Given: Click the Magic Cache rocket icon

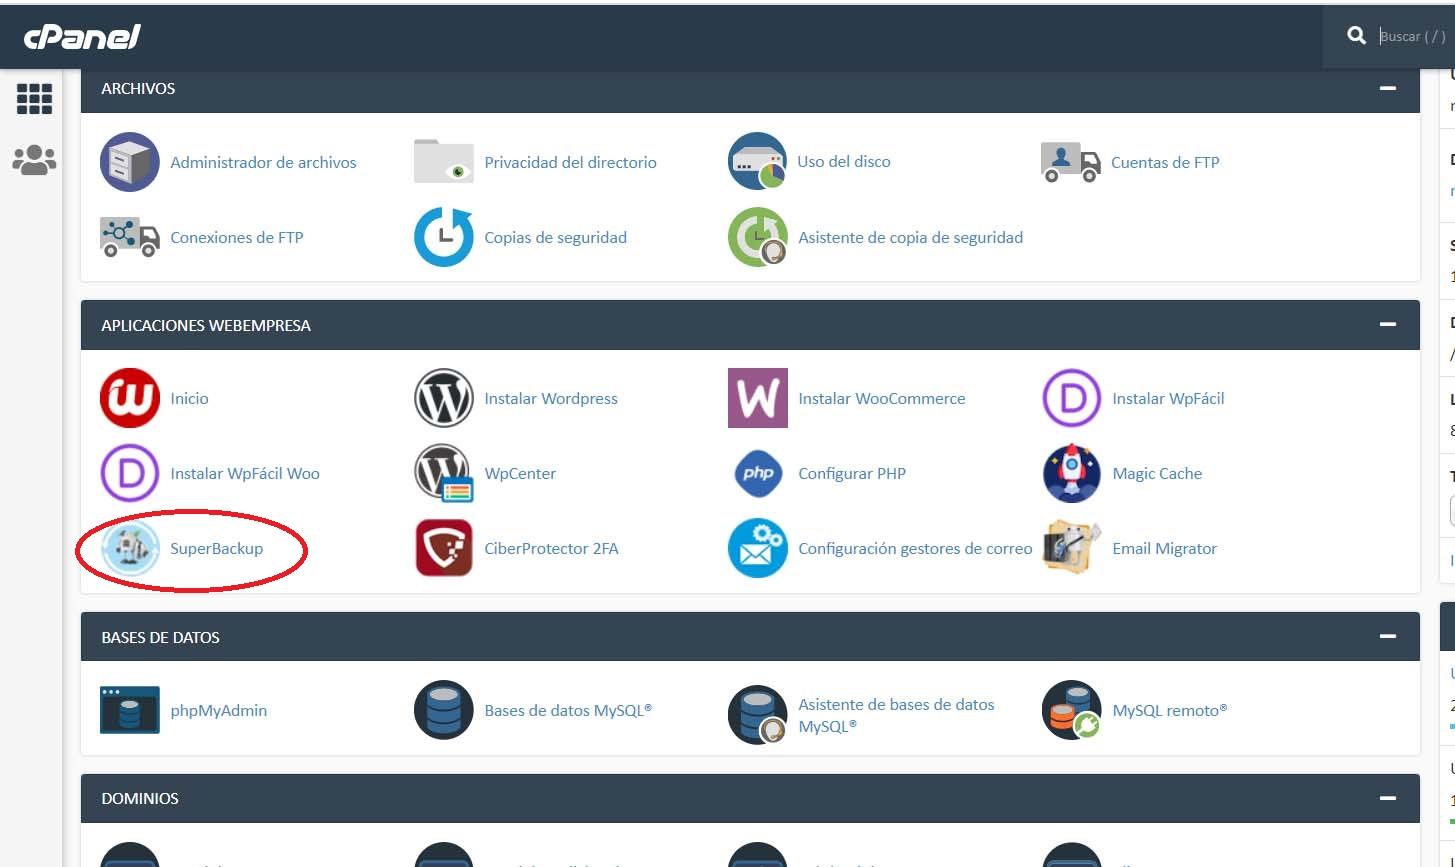Looking at the screenshot, I should pyautogui.click(x=1072, y=473).
